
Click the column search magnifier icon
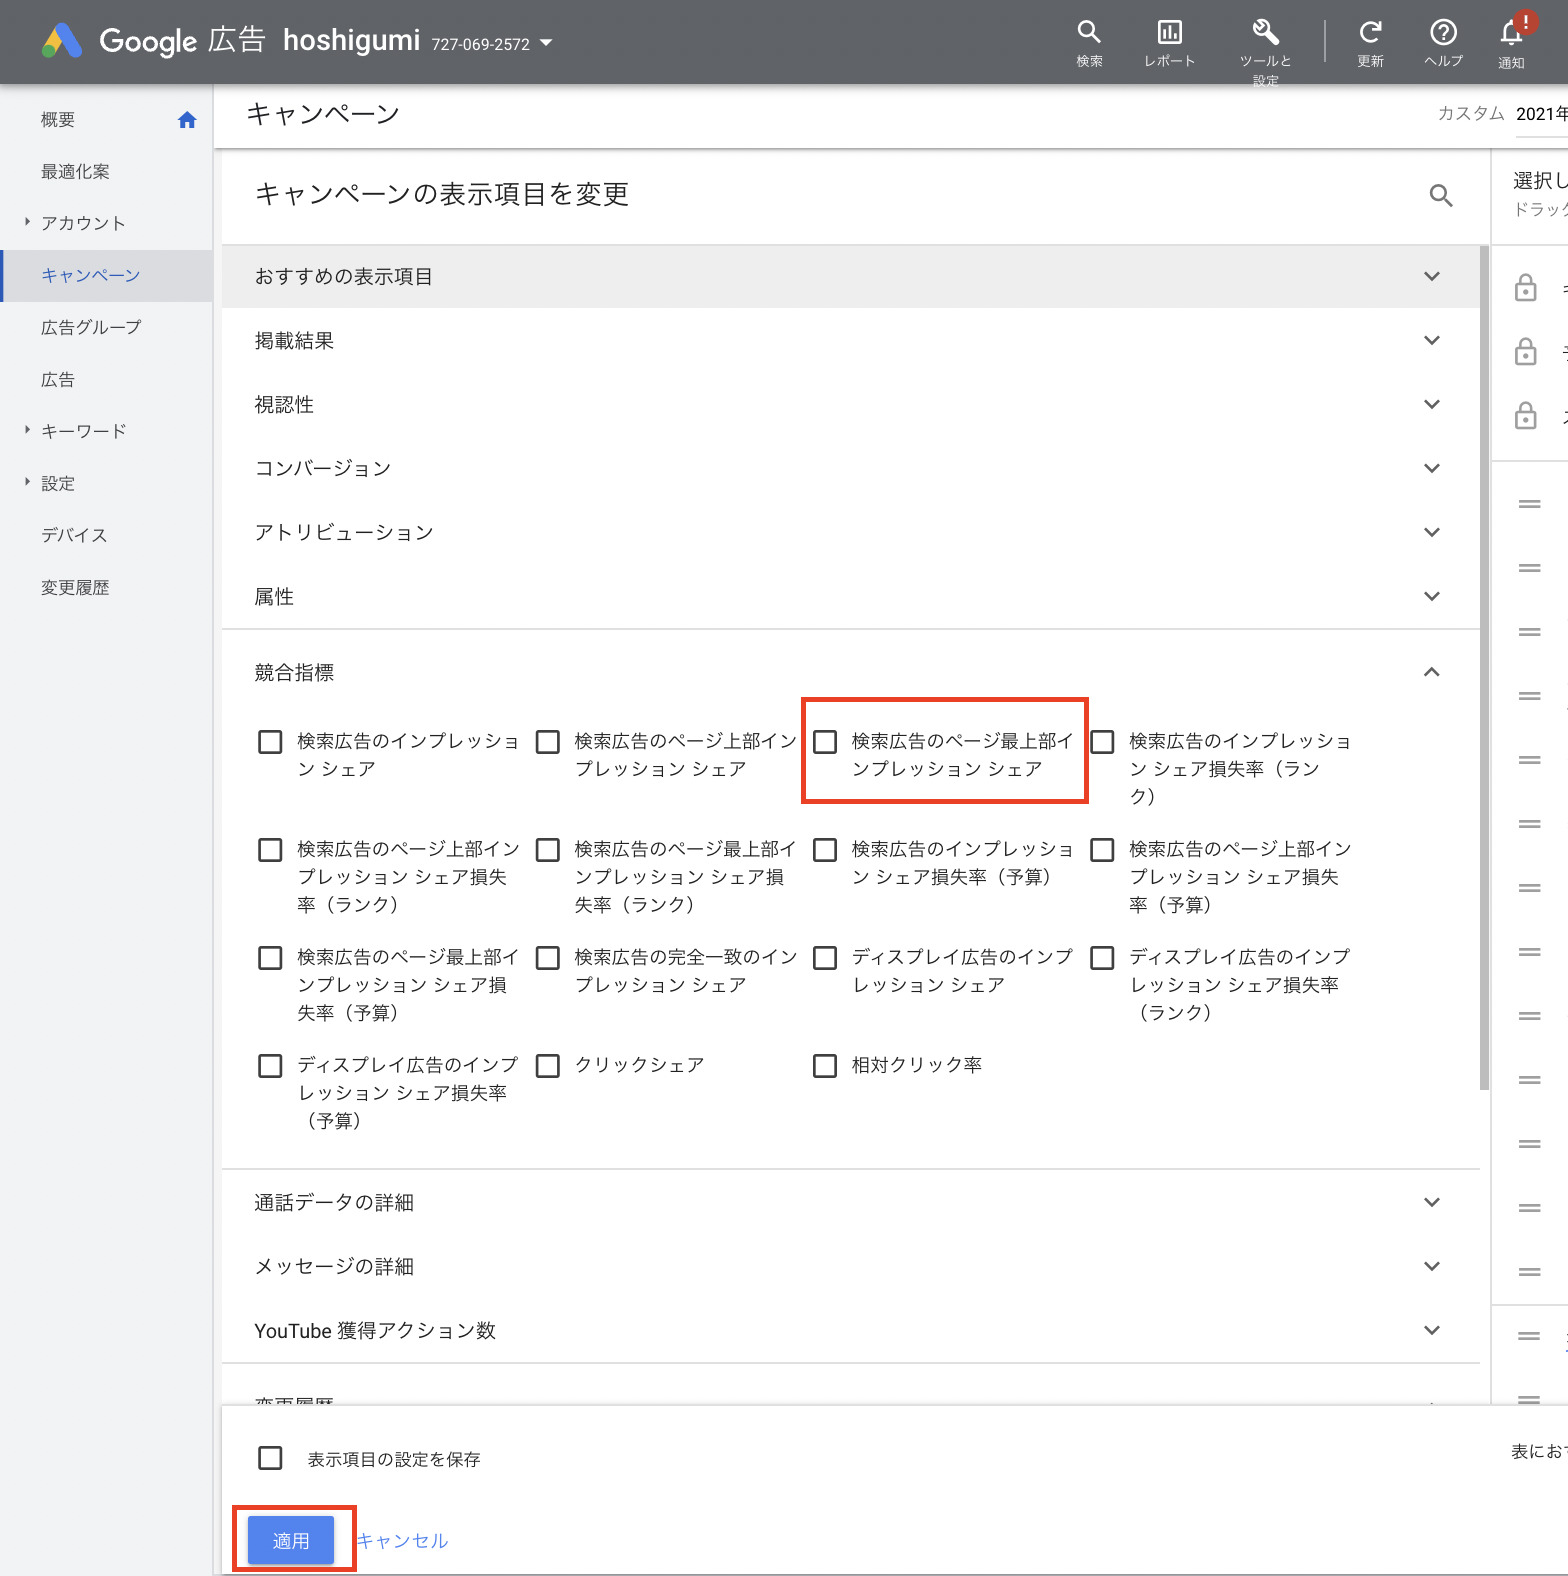point(1440,195)
